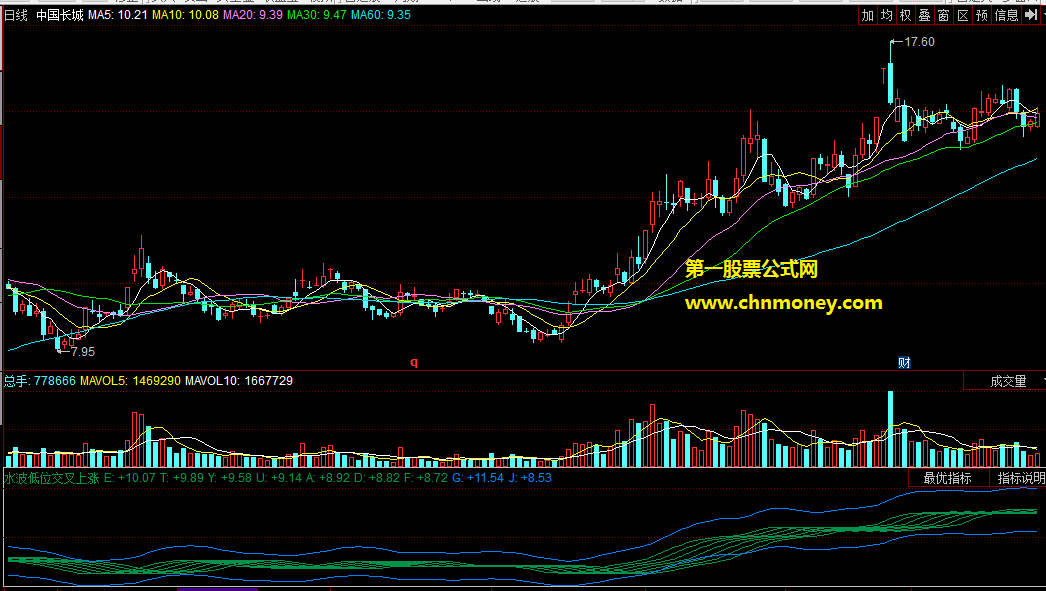Open the 信息 information panel button
1046x591 pixels.
(x=1007, y=15)
